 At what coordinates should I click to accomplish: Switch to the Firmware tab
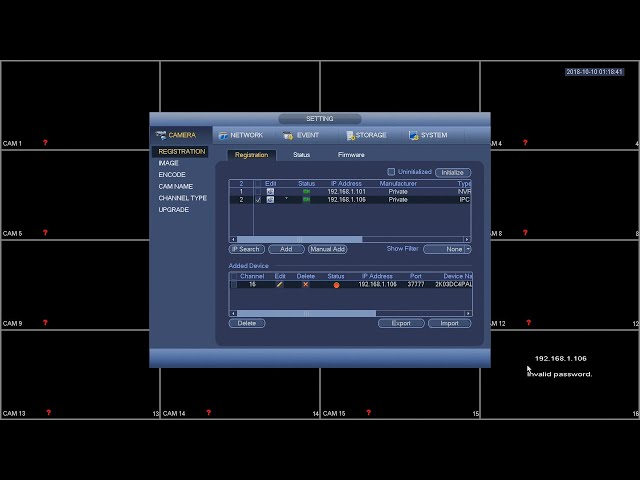coord(351,155)
